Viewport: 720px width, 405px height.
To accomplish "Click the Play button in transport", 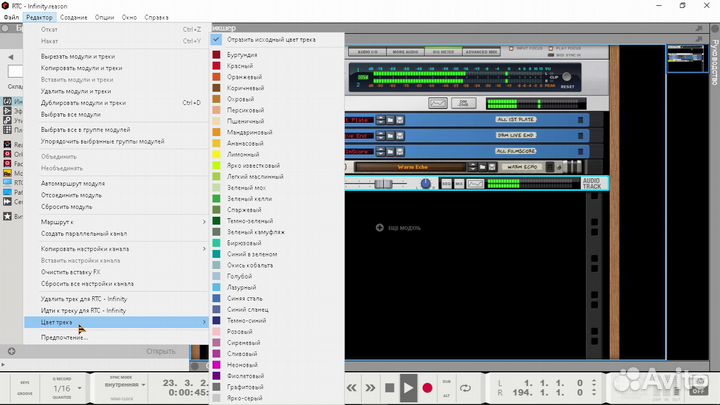I will [x=408, y=387].
